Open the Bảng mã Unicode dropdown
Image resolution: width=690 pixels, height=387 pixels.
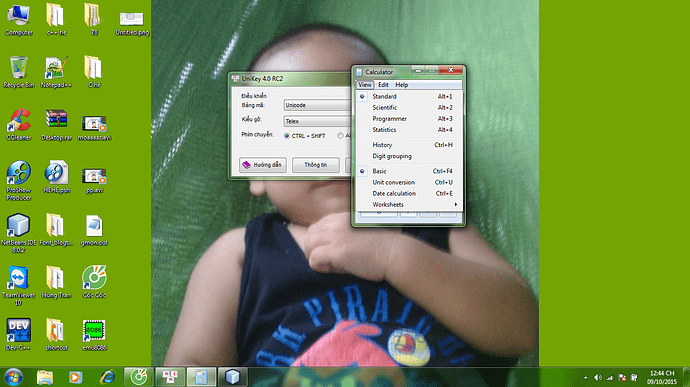tap(317, 105)
